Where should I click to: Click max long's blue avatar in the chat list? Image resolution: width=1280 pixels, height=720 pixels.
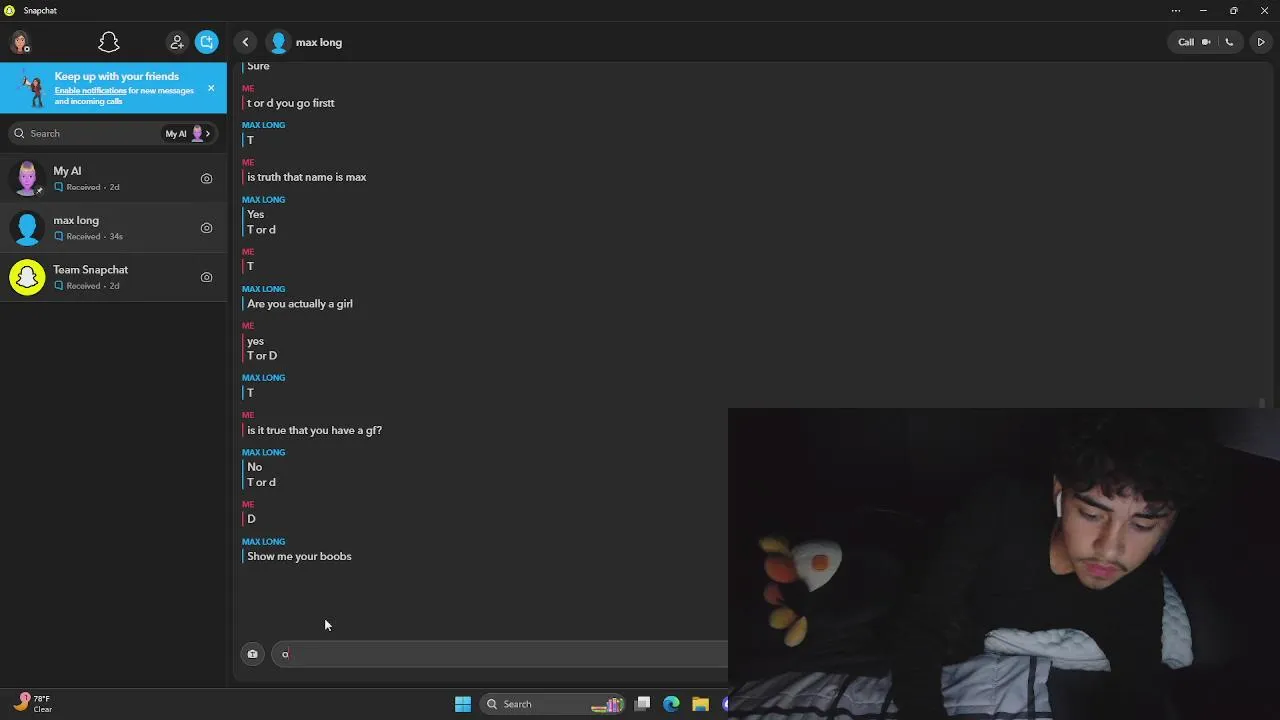click(27, 228)
